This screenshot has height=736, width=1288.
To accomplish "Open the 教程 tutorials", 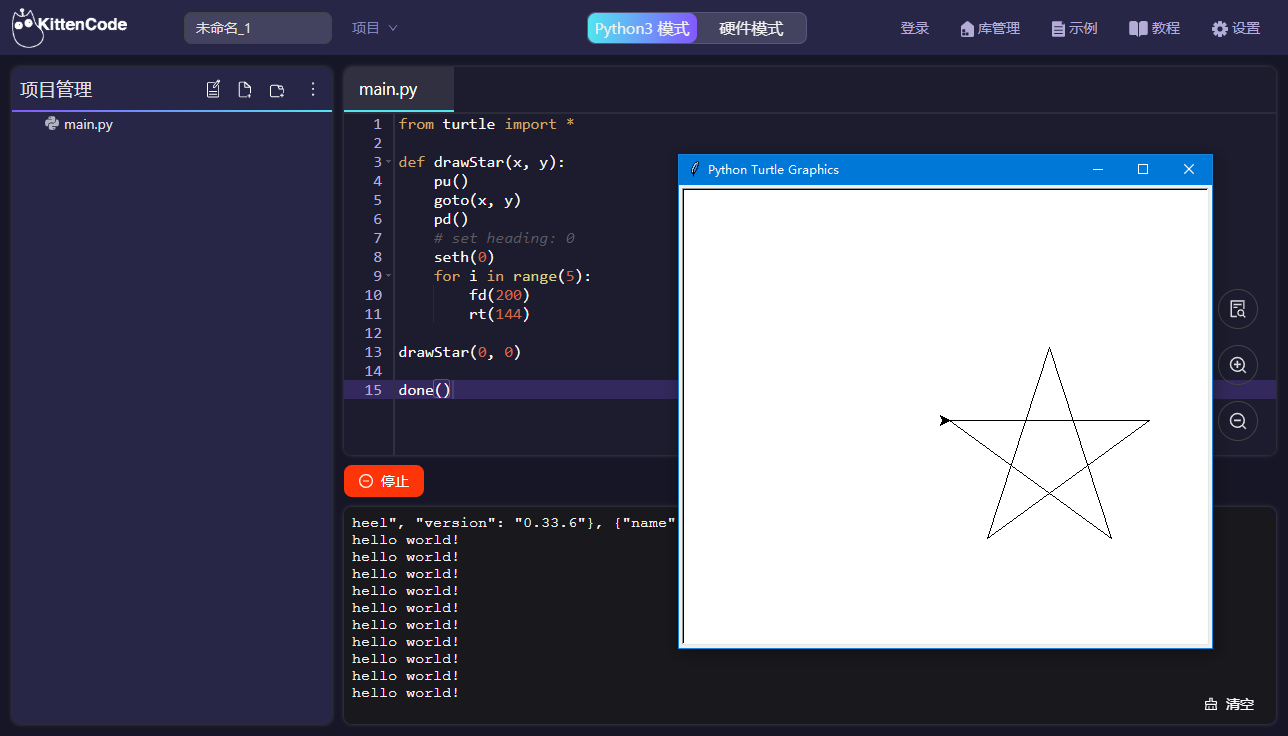I will (1154, 28).
